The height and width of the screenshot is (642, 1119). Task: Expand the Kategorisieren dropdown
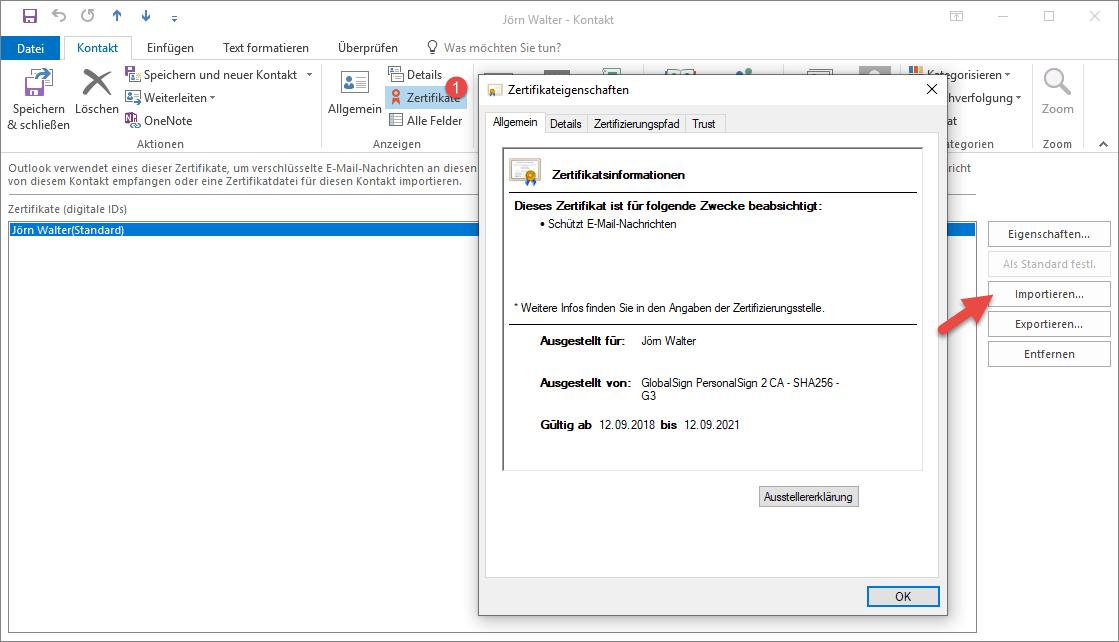point(1006,75)
